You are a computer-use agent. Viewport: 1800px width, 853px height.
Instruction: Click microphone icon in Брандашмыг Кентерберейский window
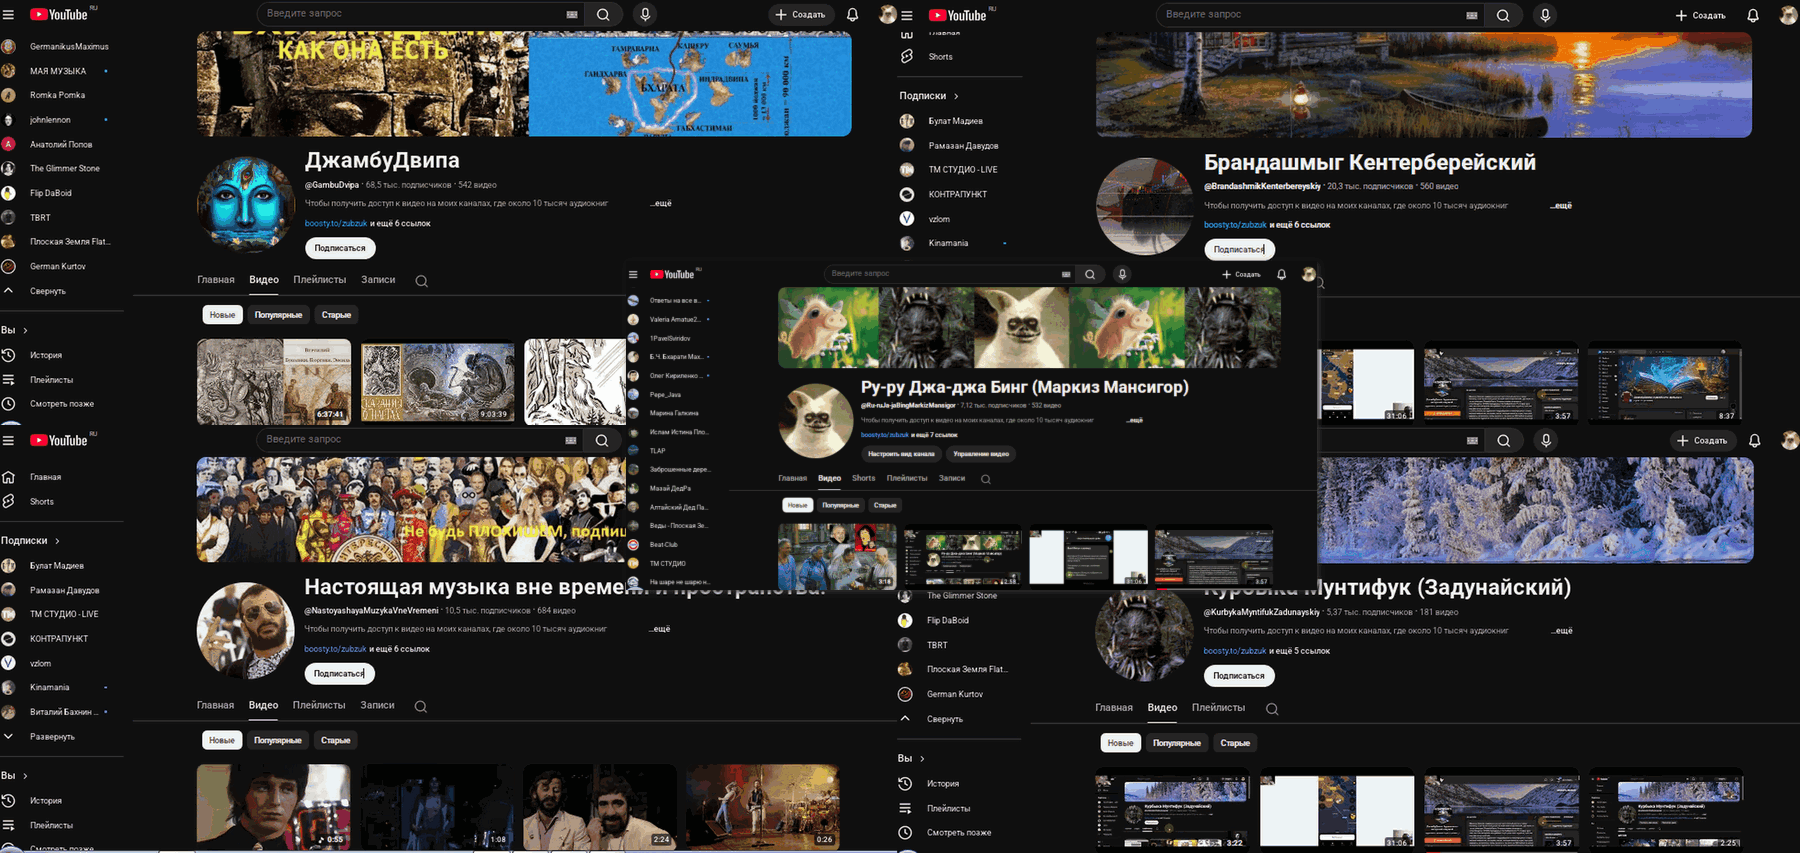coord(1545,15)
